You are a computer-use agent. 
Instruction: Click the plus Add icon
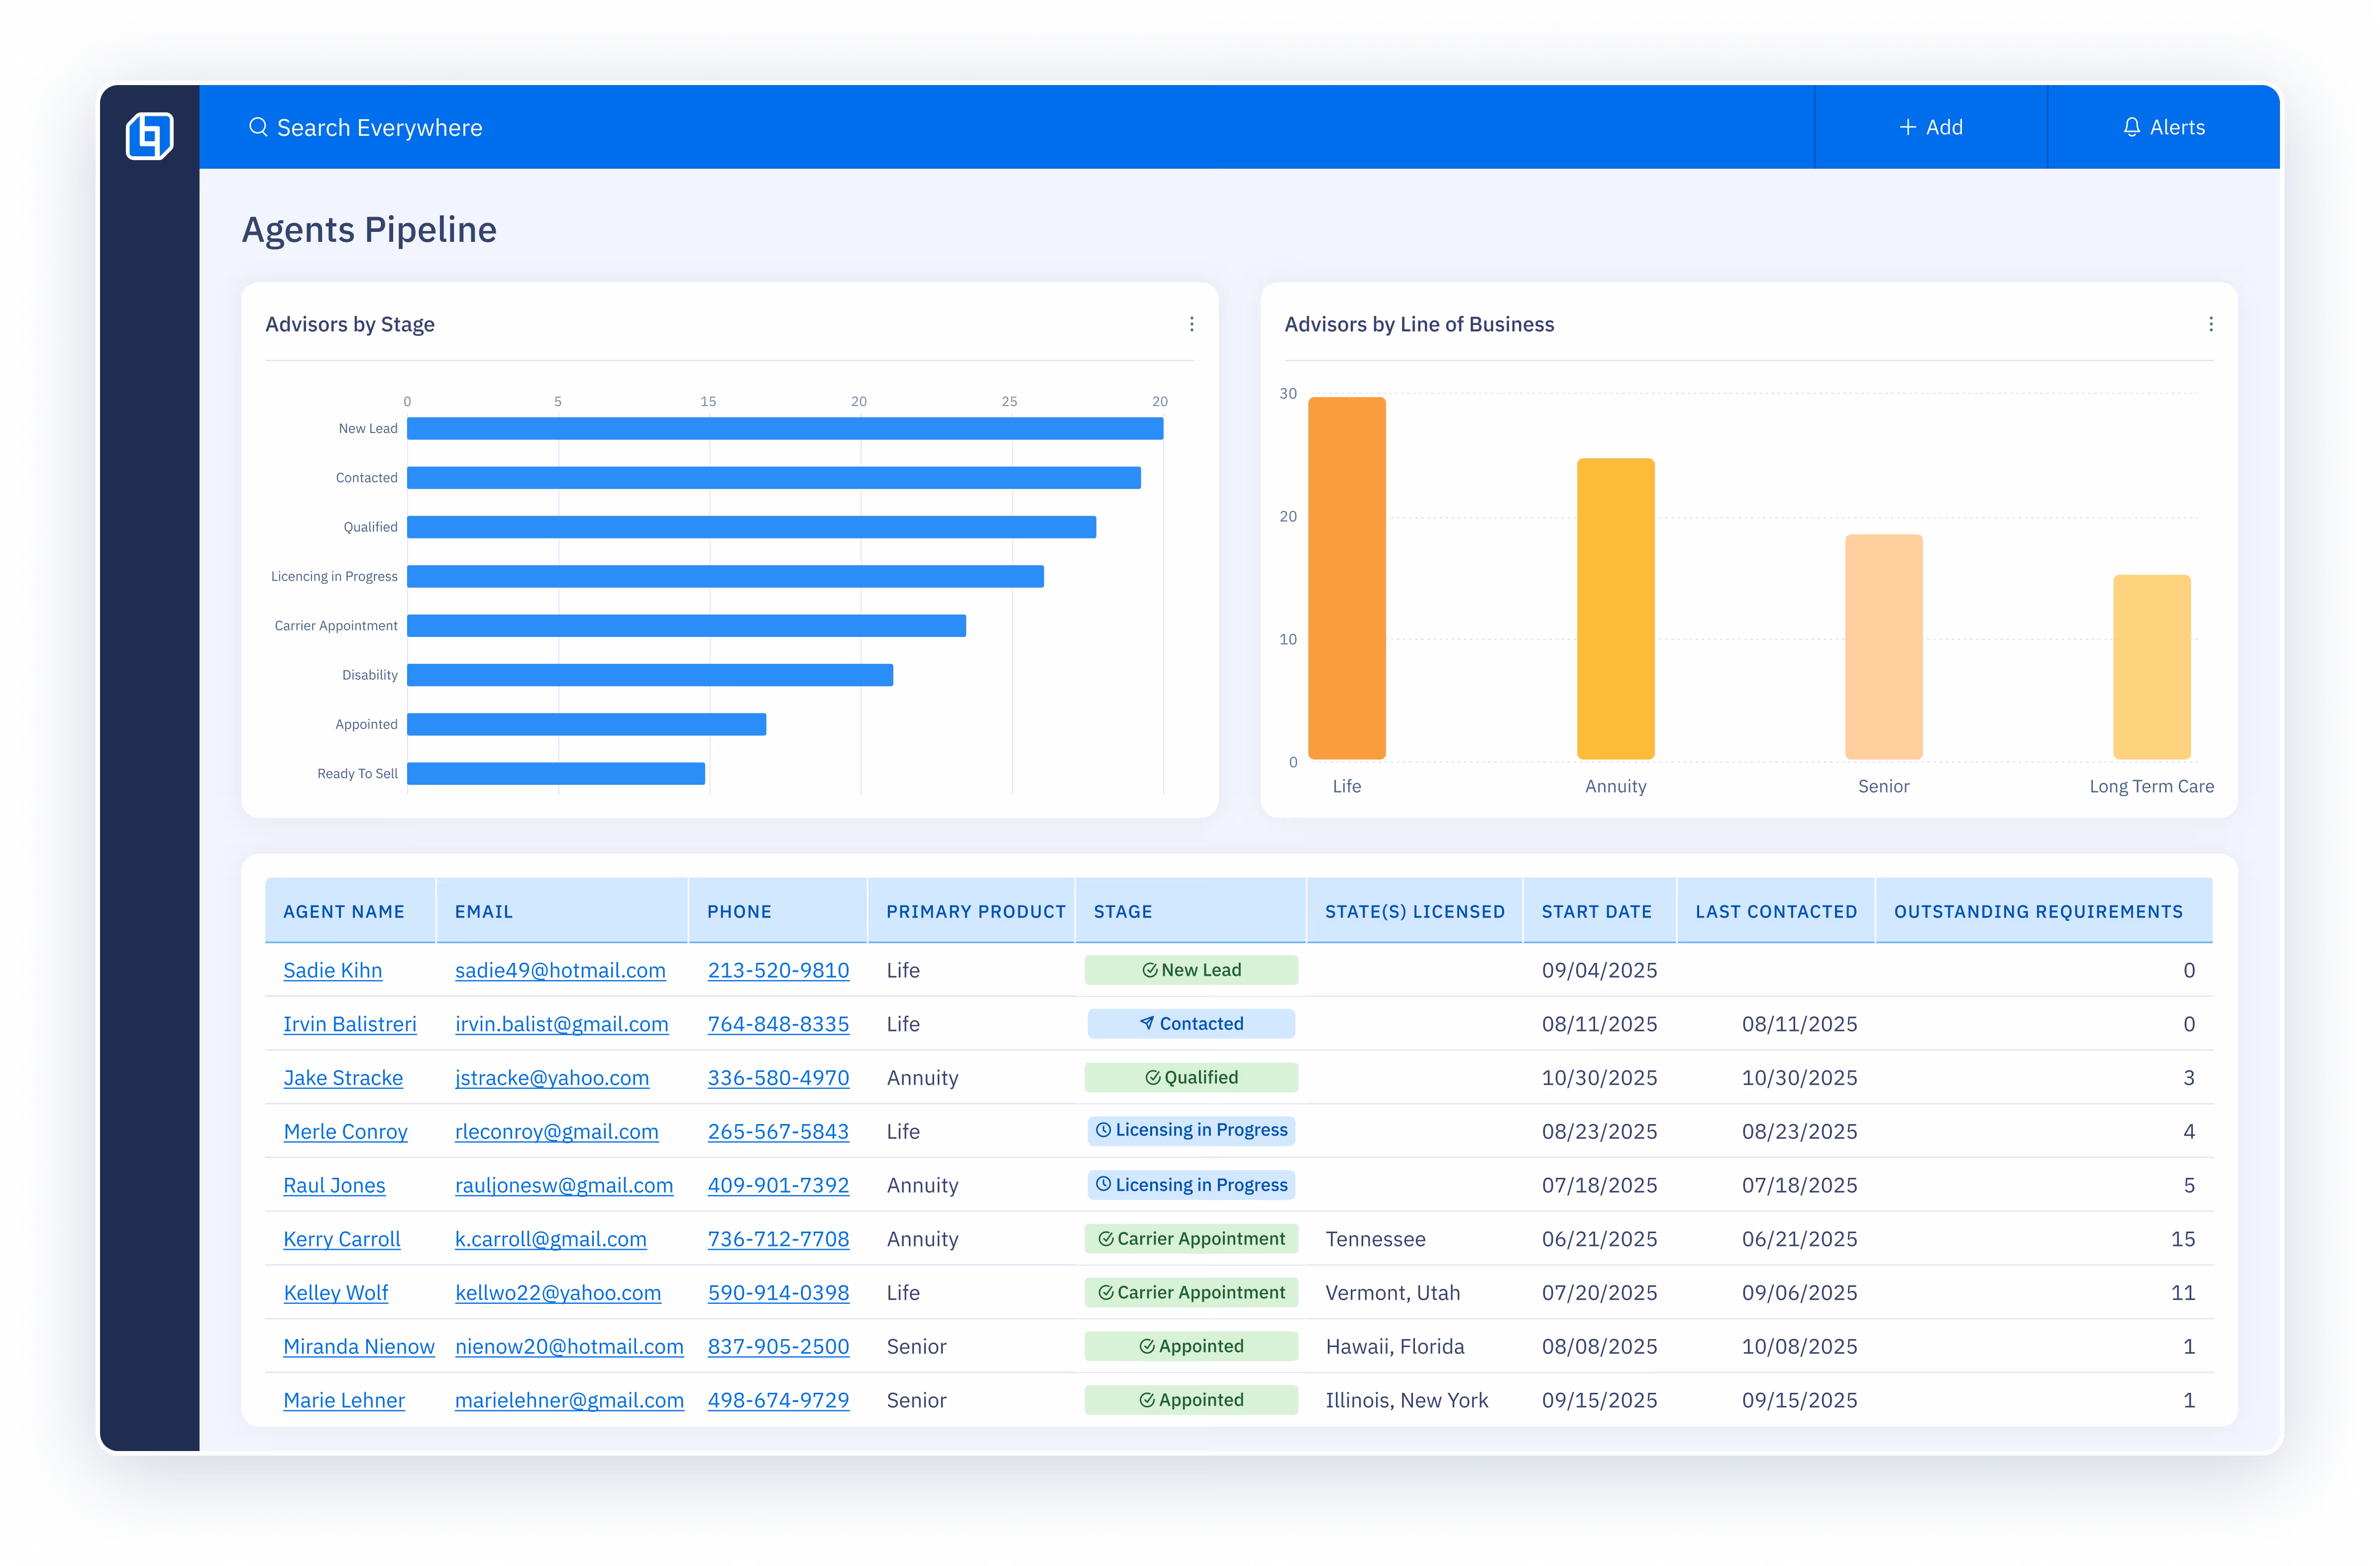[x=1908, y=127]
